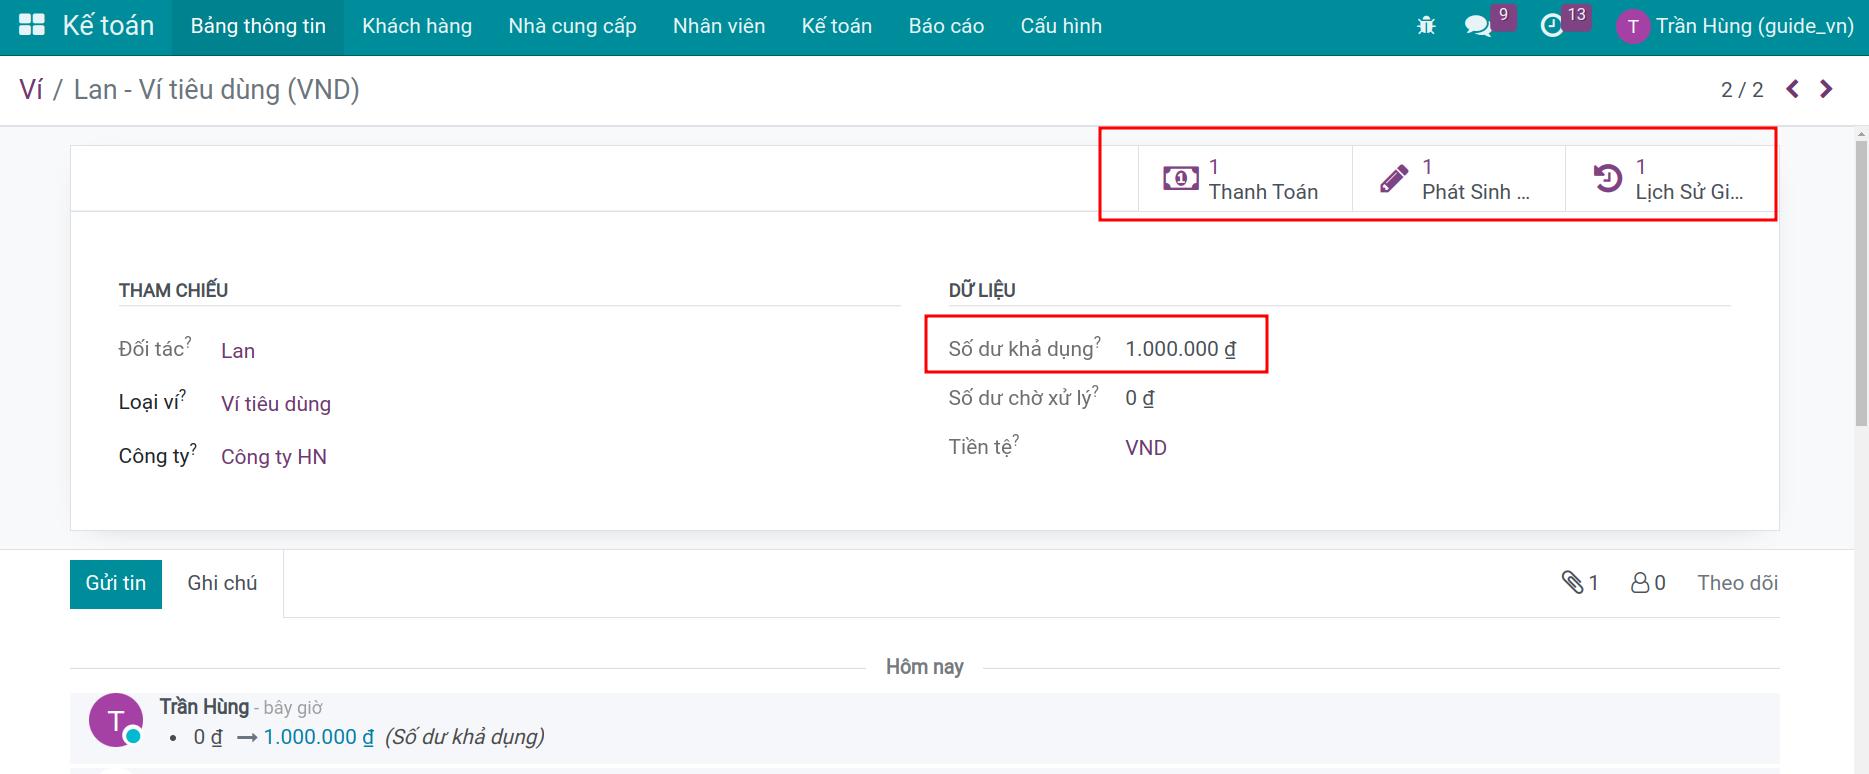Viewport: 1869px width, 774px height.
Task: Click the bug debug tools icon
Action: [1426, 26]
